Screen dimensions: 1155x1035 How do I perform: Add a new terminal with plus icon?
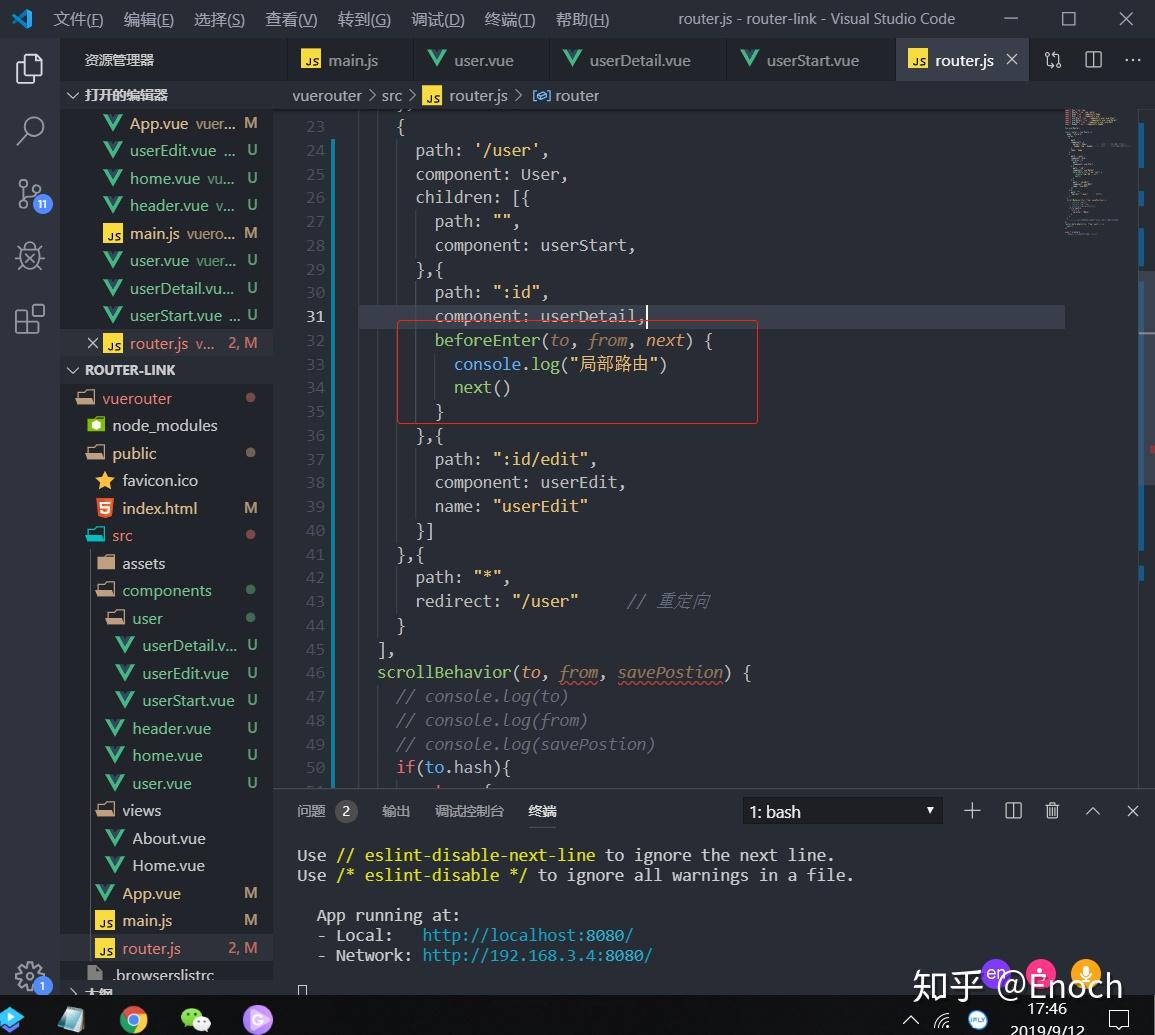972,811
